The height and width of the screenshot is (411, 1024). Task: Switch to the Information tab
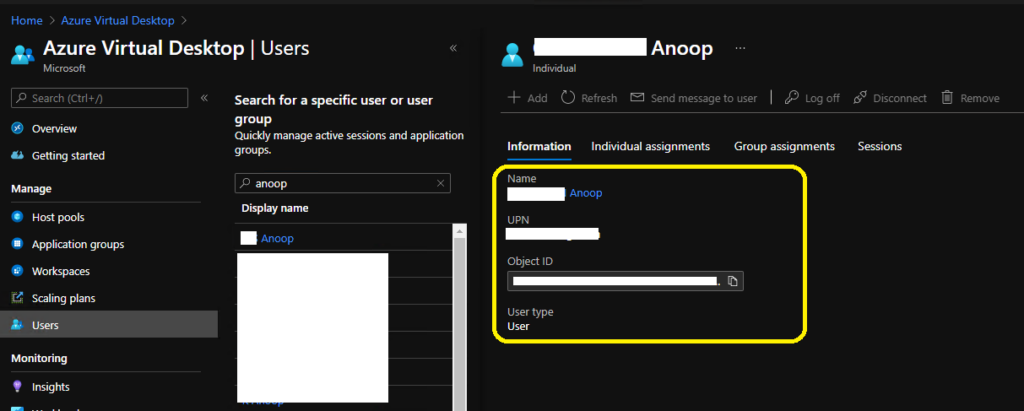(x=539, y=146)
